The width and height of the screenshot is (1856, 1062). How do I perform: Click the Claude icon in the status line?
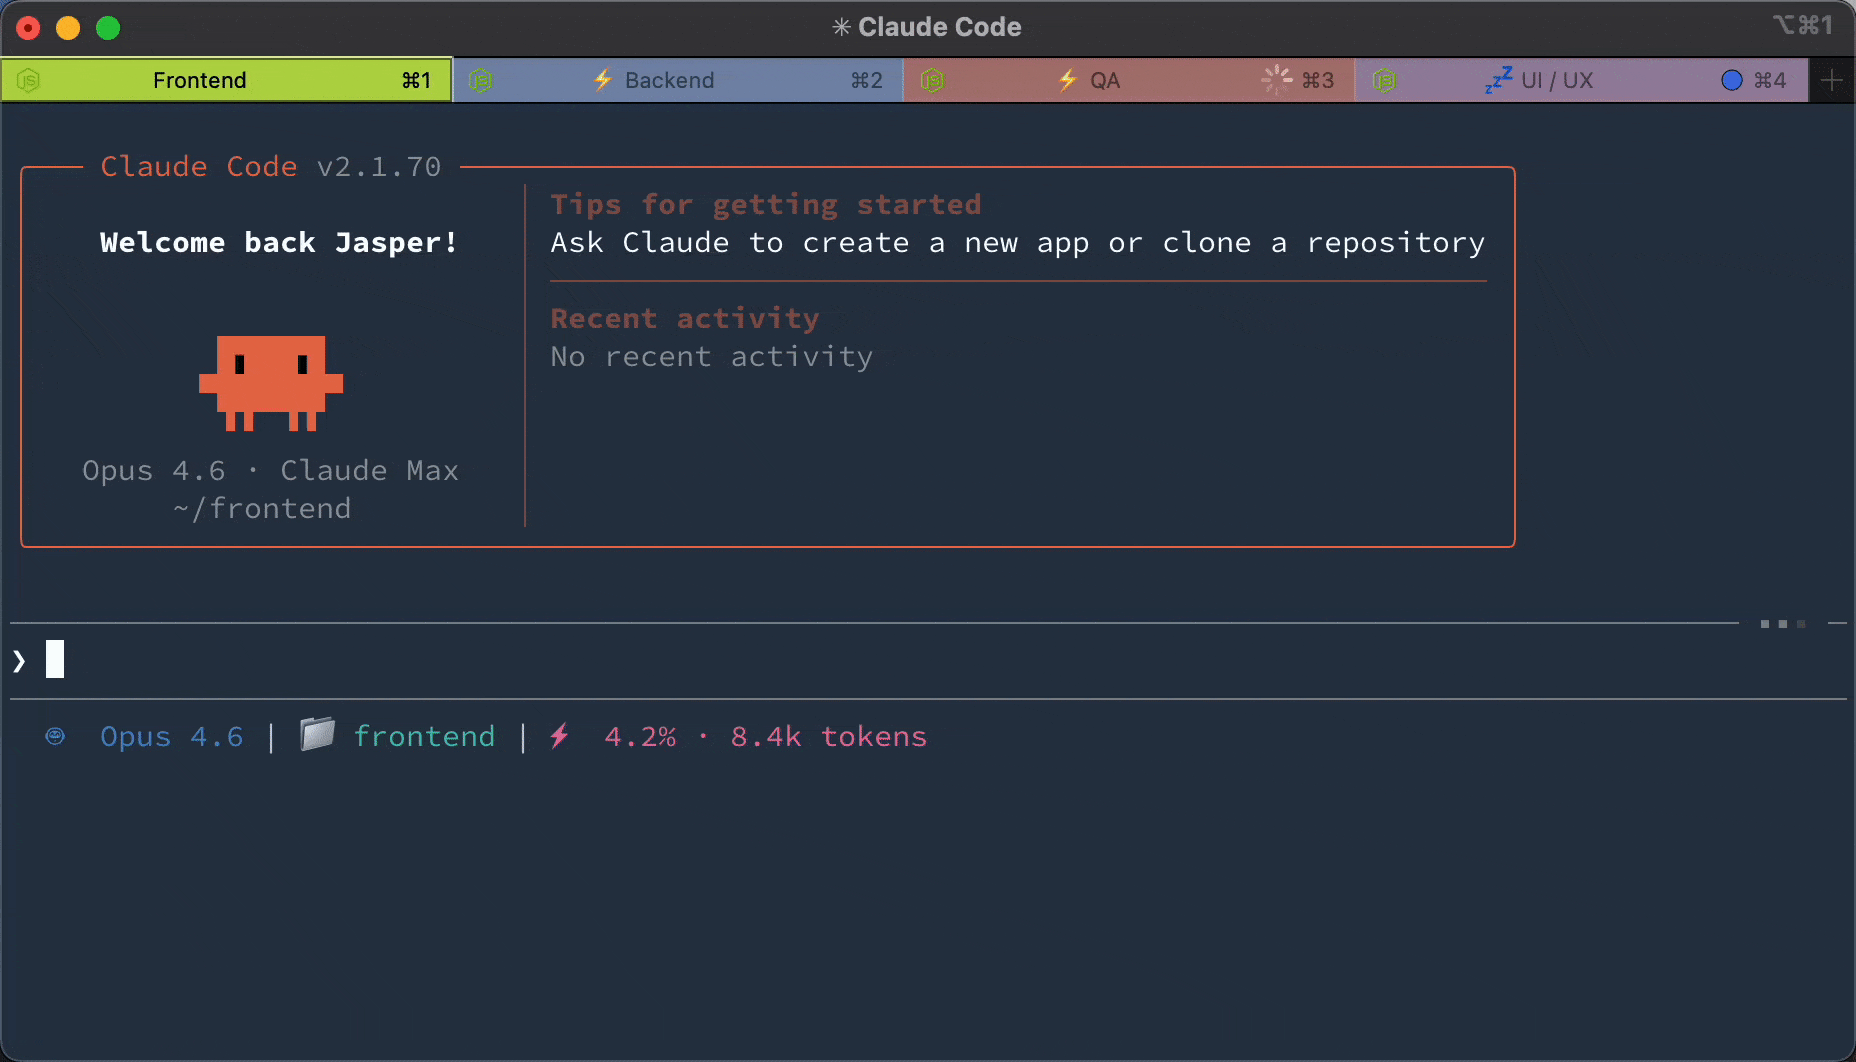tap(56, 736)
